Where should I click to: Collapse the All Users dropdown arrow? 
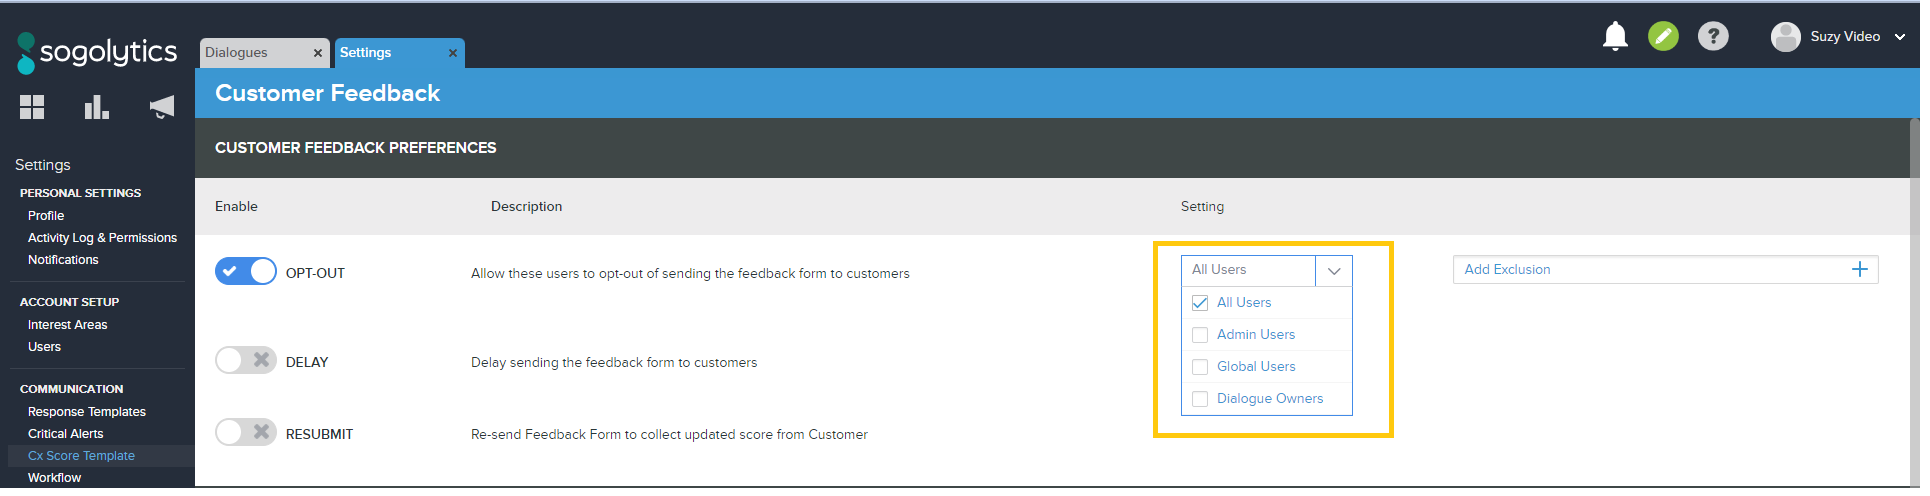[1333, 271]
